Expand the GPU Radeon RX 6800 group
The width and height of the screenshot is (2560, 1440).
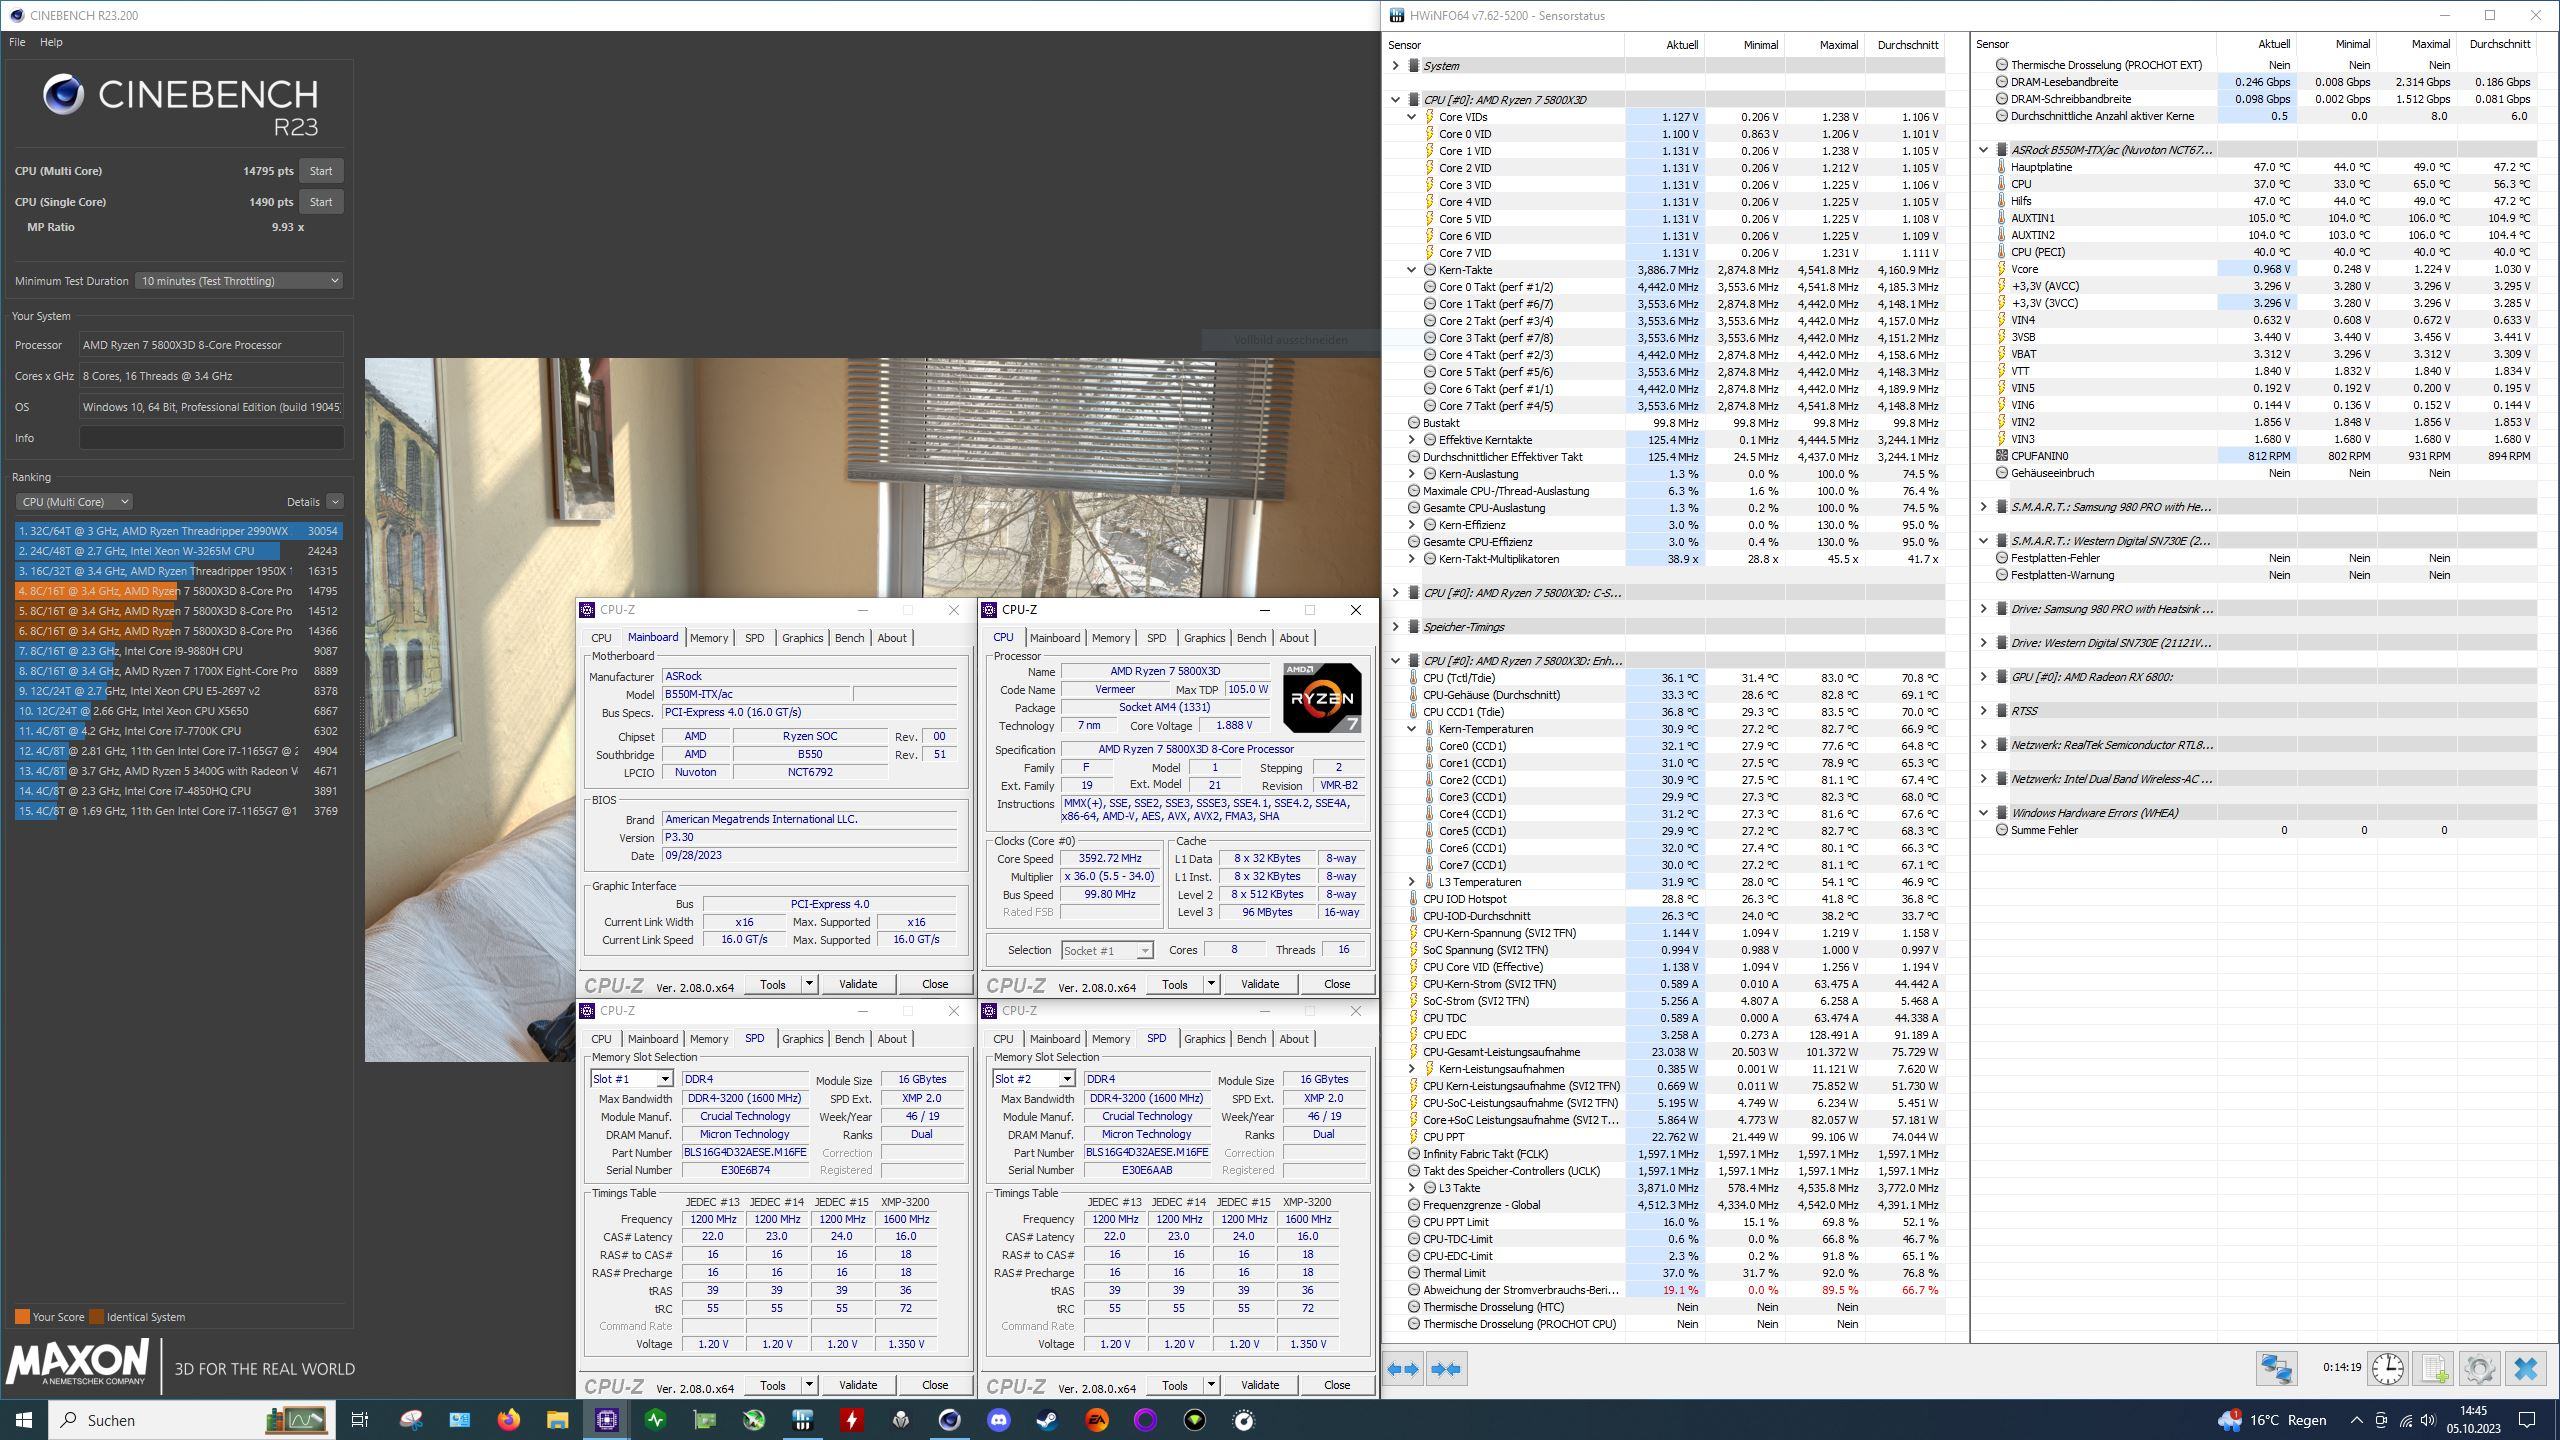pyautogui.click(x=1984, y=677)
